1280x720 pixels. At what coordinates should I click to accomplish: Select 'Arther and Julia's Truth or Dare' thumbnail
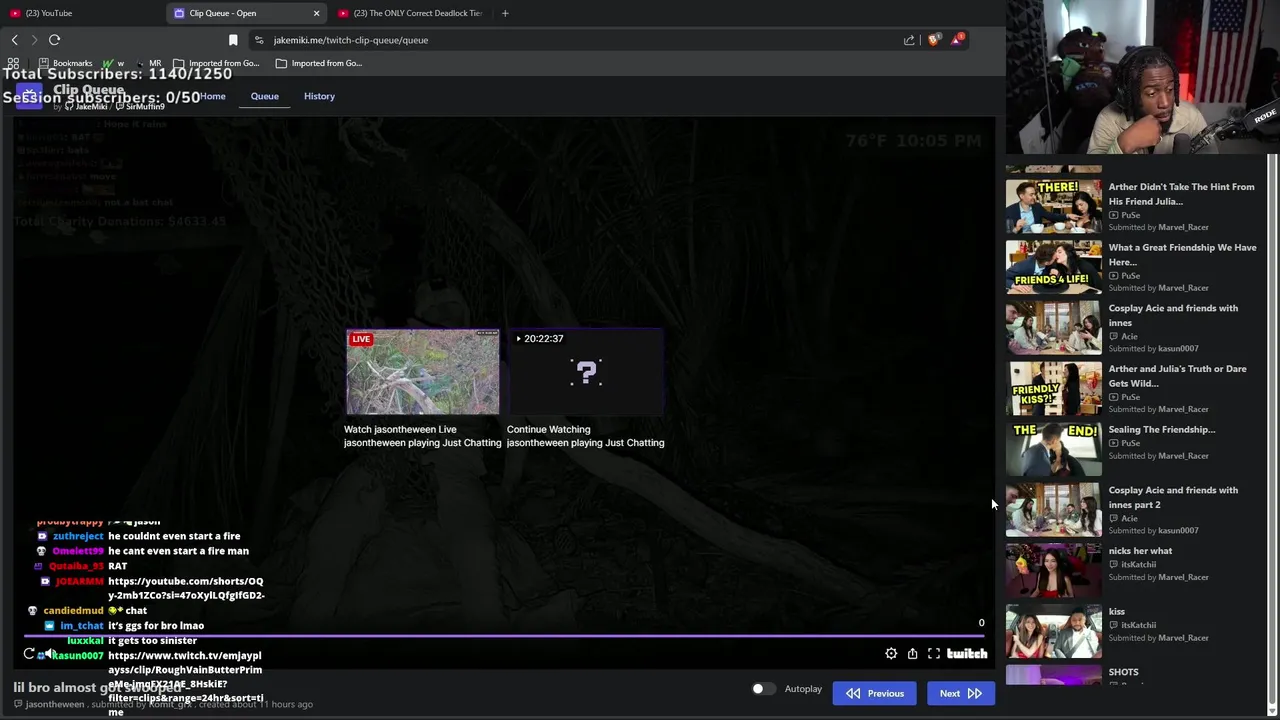(1053, 388)
